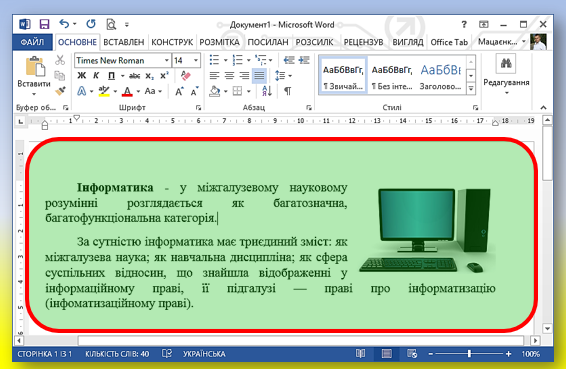Open line spacing options dropdown

[290, 76]
